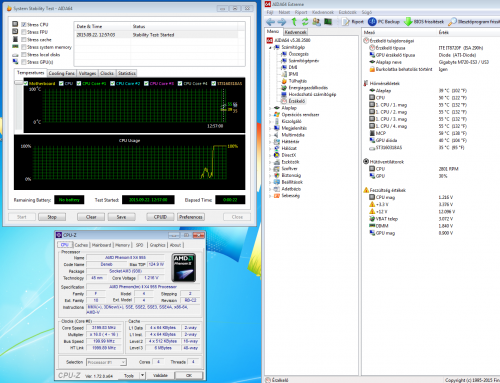Viewport: 500px width, 383px height.
Task: Open driver updates magnifier toolbar item
Action: (474, 22)
